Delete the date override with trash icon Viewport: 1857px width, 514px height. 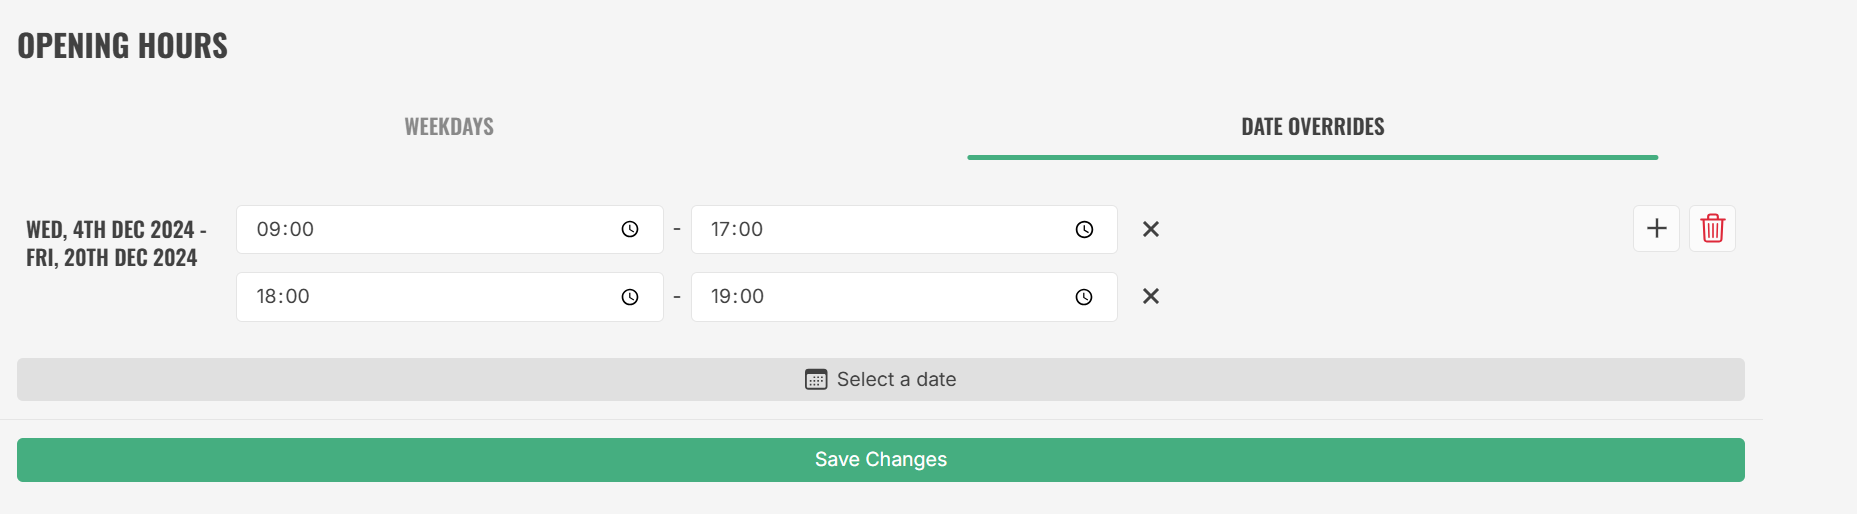pos(1712,228)
